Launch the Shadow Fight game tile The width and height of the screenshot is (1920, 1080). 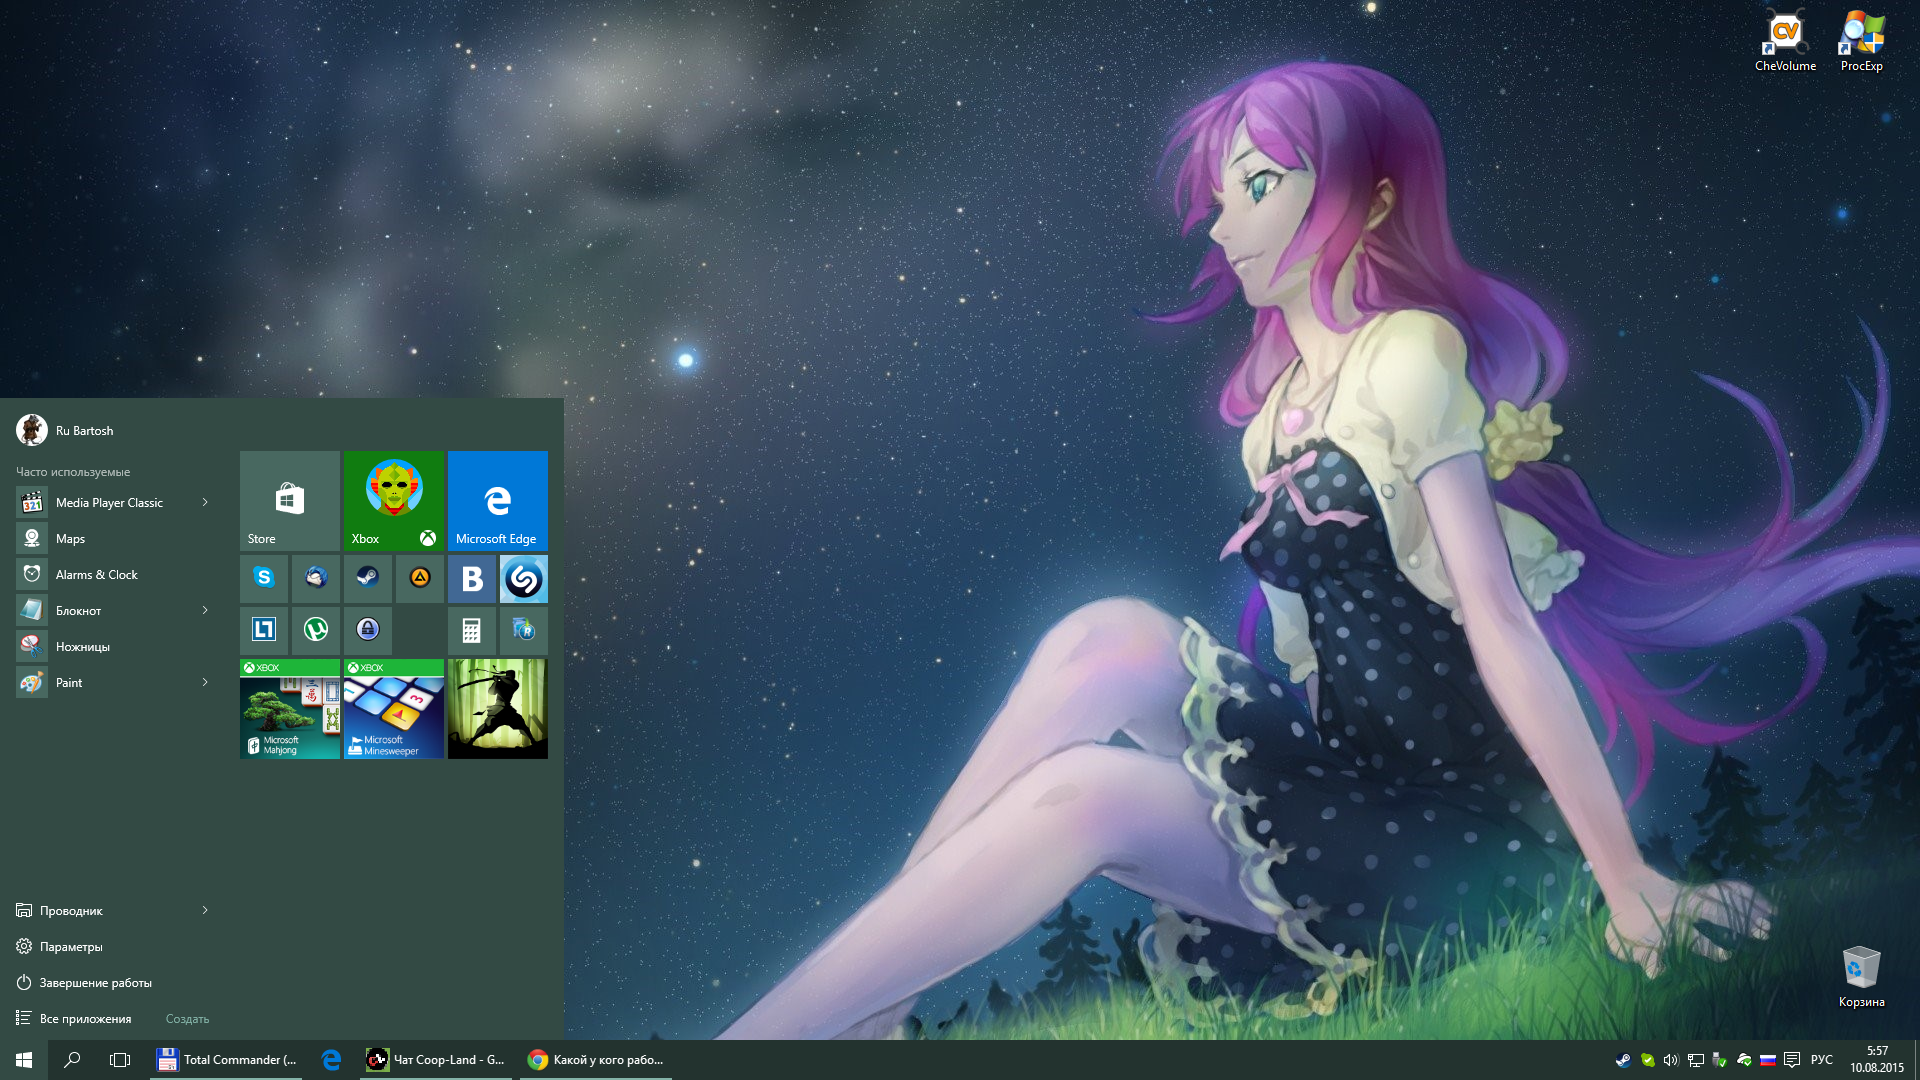coord(497,708)
